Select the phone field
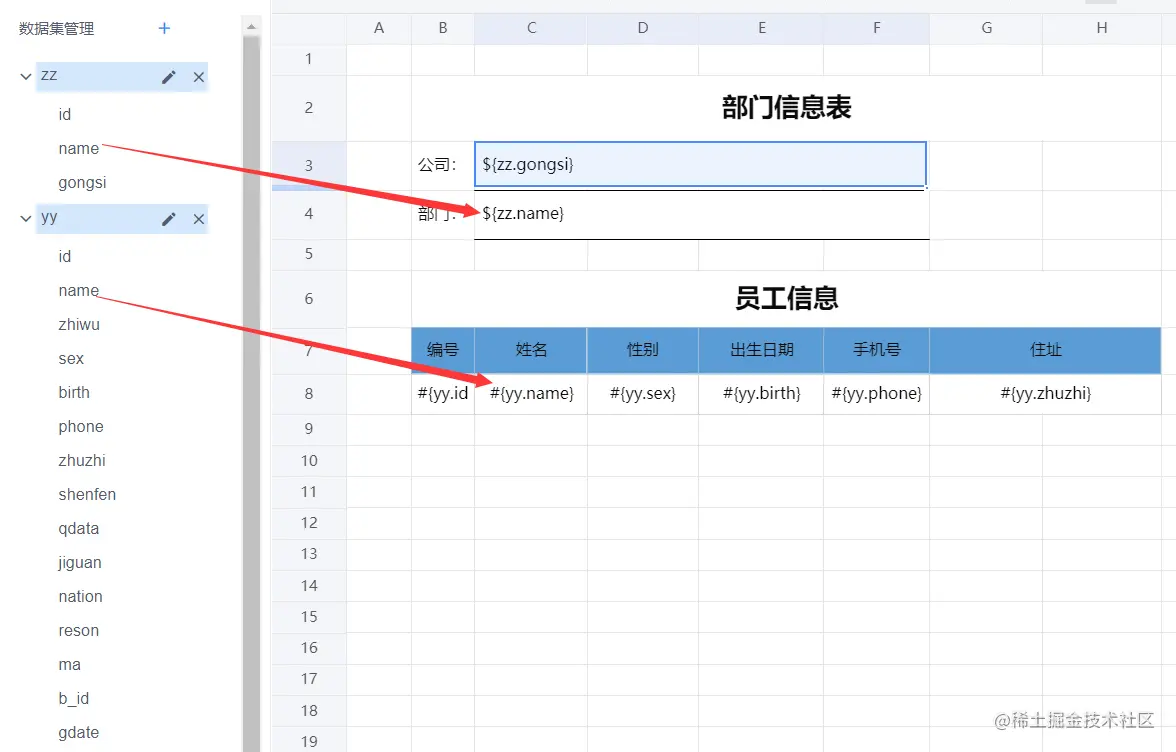Screen dimensions: 1176x752 point(81,427)
